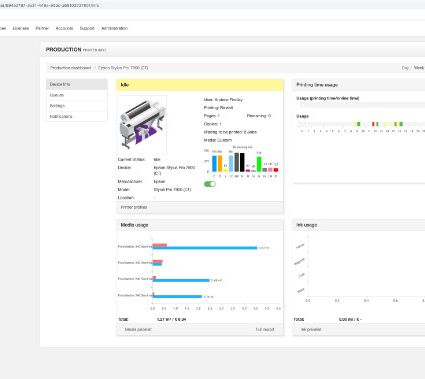Click the 'Usage (printing time/online time)' label

click(328, 98)
